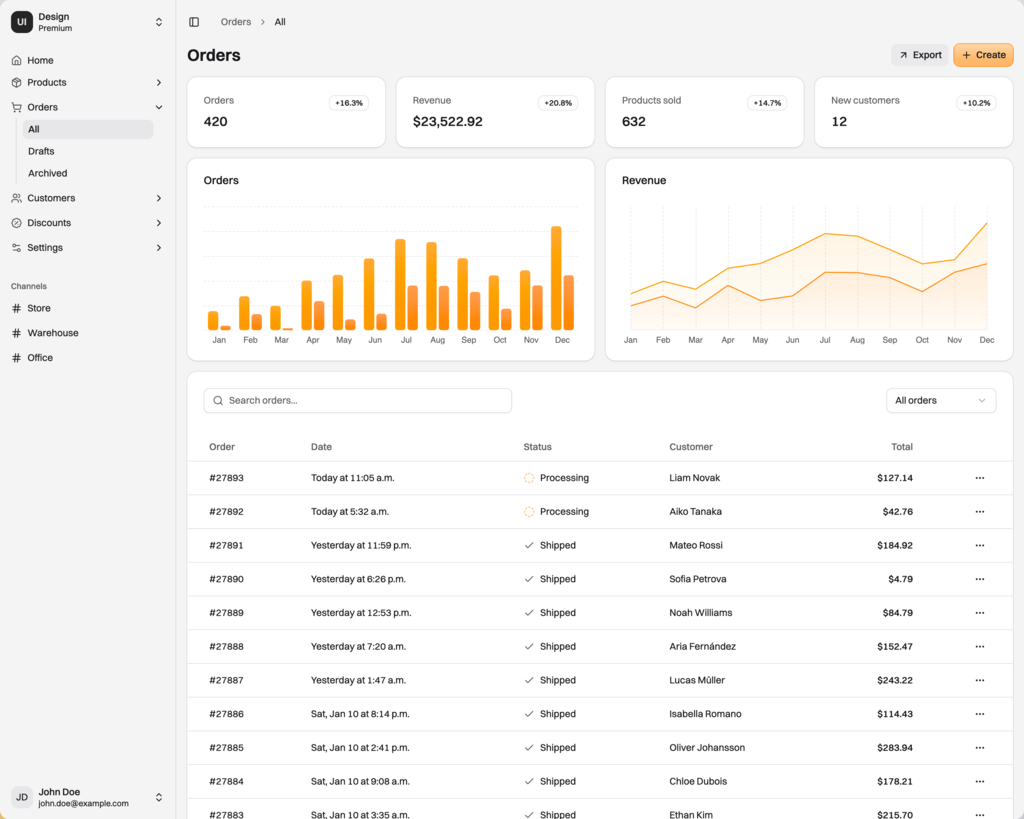Open the John Doe account switcher
The height and width of the screenshot is (819, 1024).
pyautogui.click(x=158, y=797)
